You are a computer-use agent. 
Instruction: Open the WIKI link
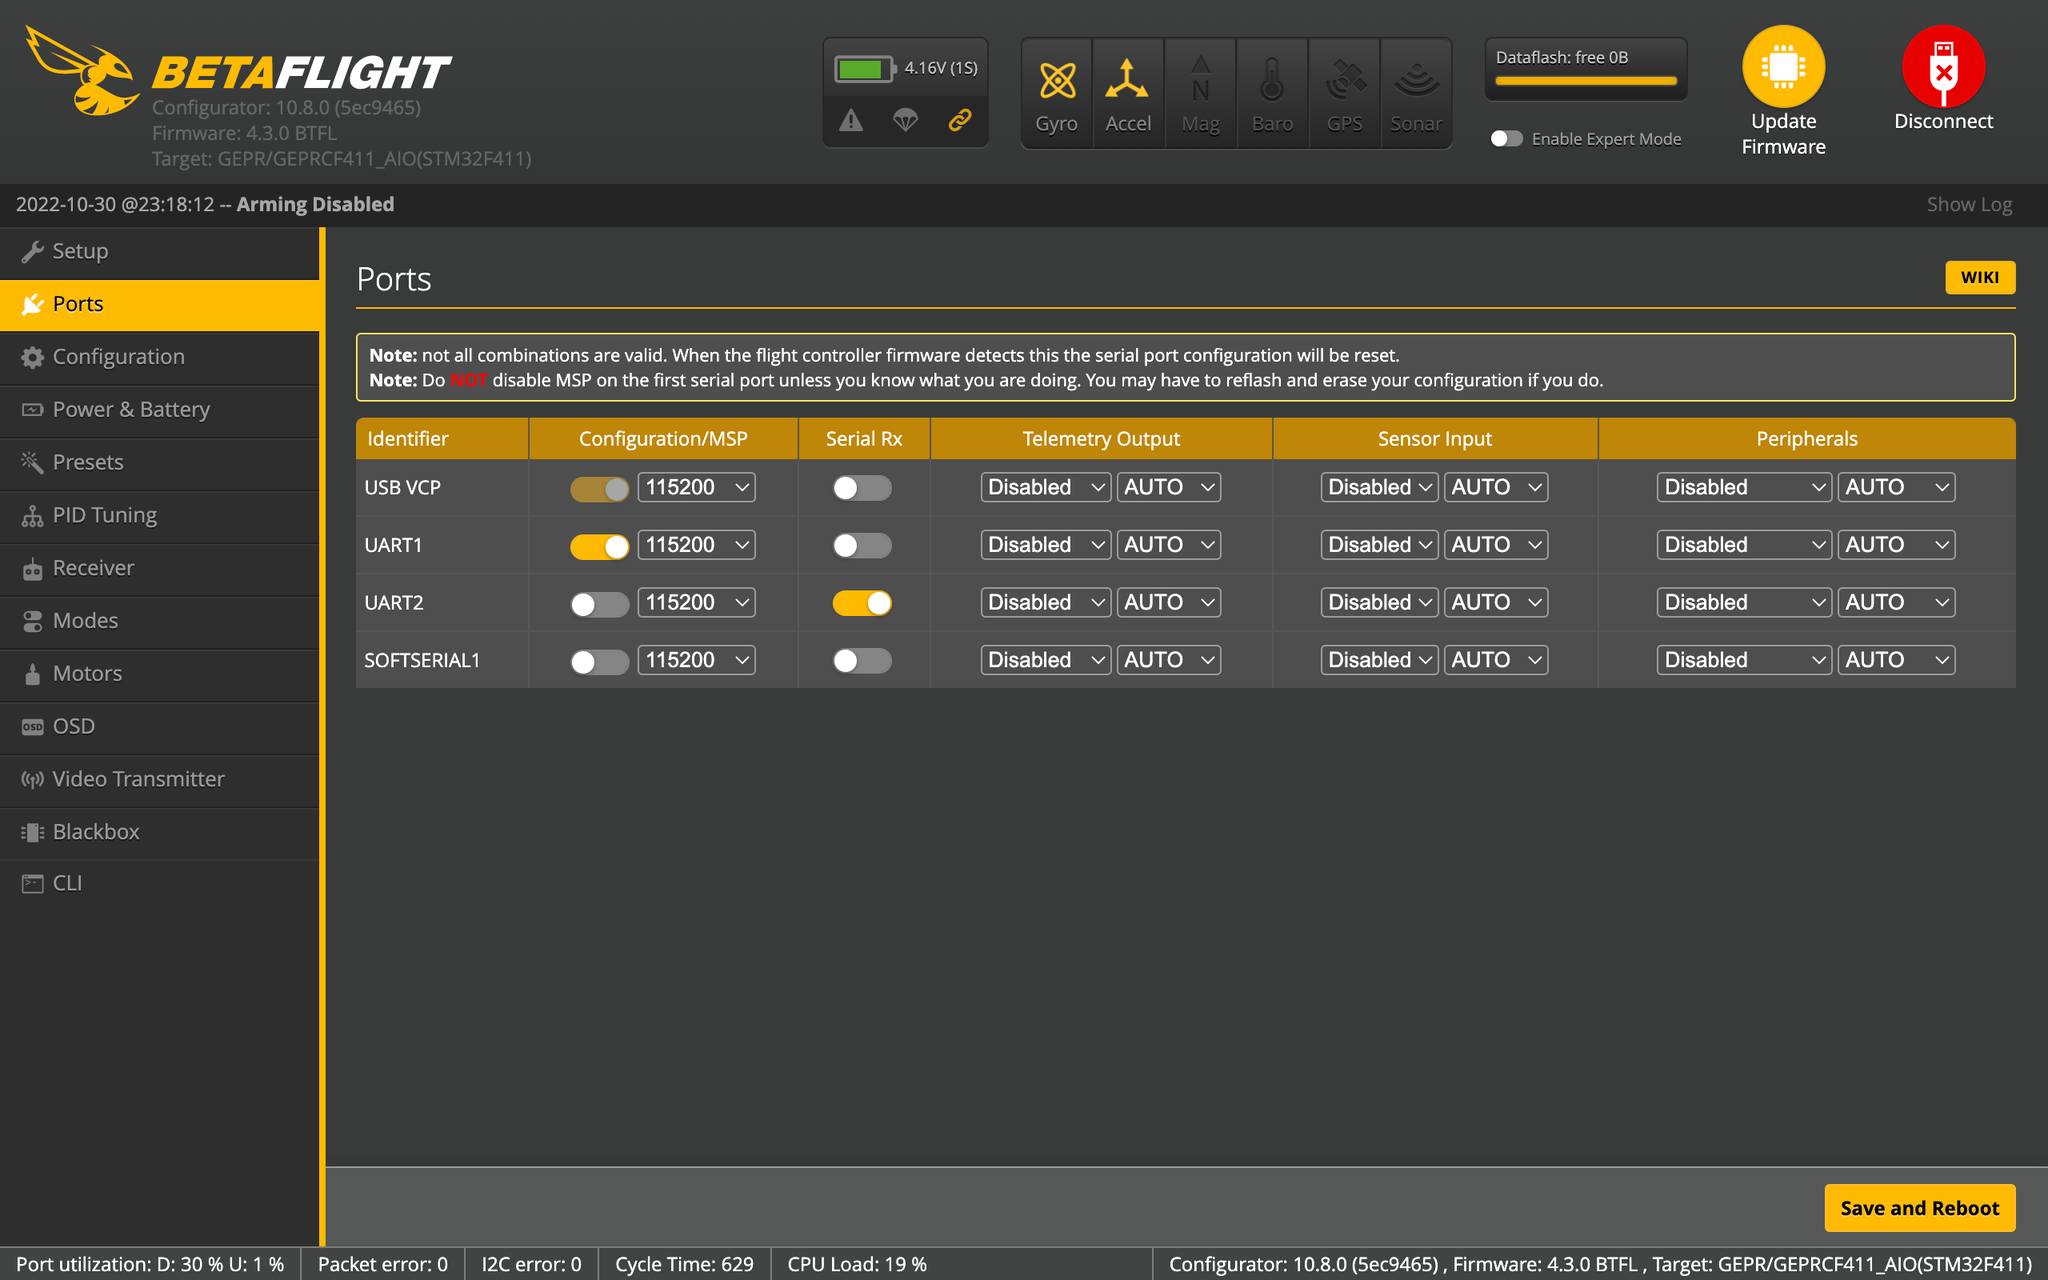click(x=1979, y=277)
